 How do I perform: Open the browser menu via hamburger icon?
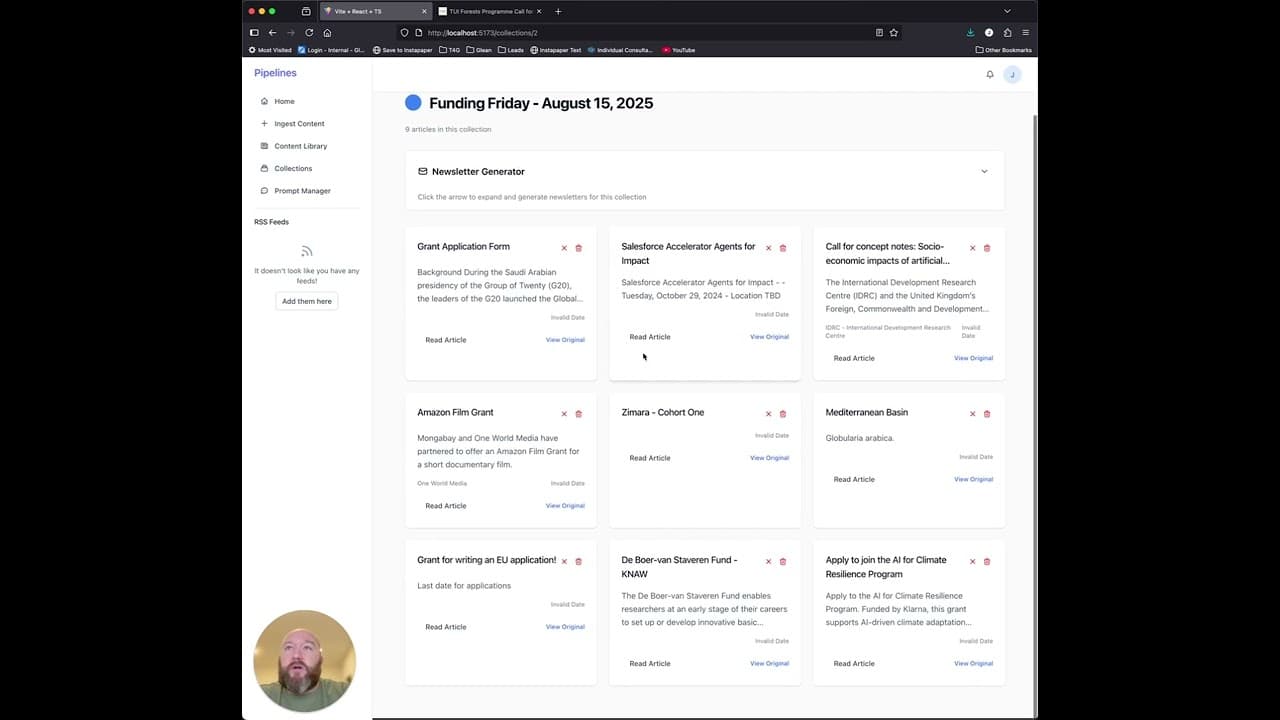point(1026,32)
